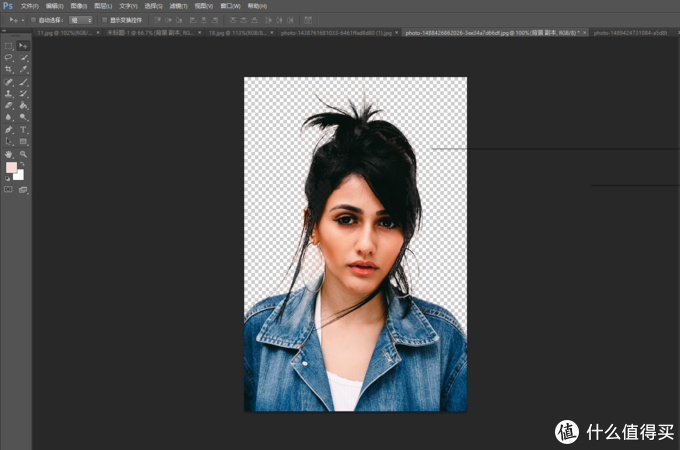The image size is (680, 450).
Task: Align vertical centers in options bar
Action: point(168,20)
